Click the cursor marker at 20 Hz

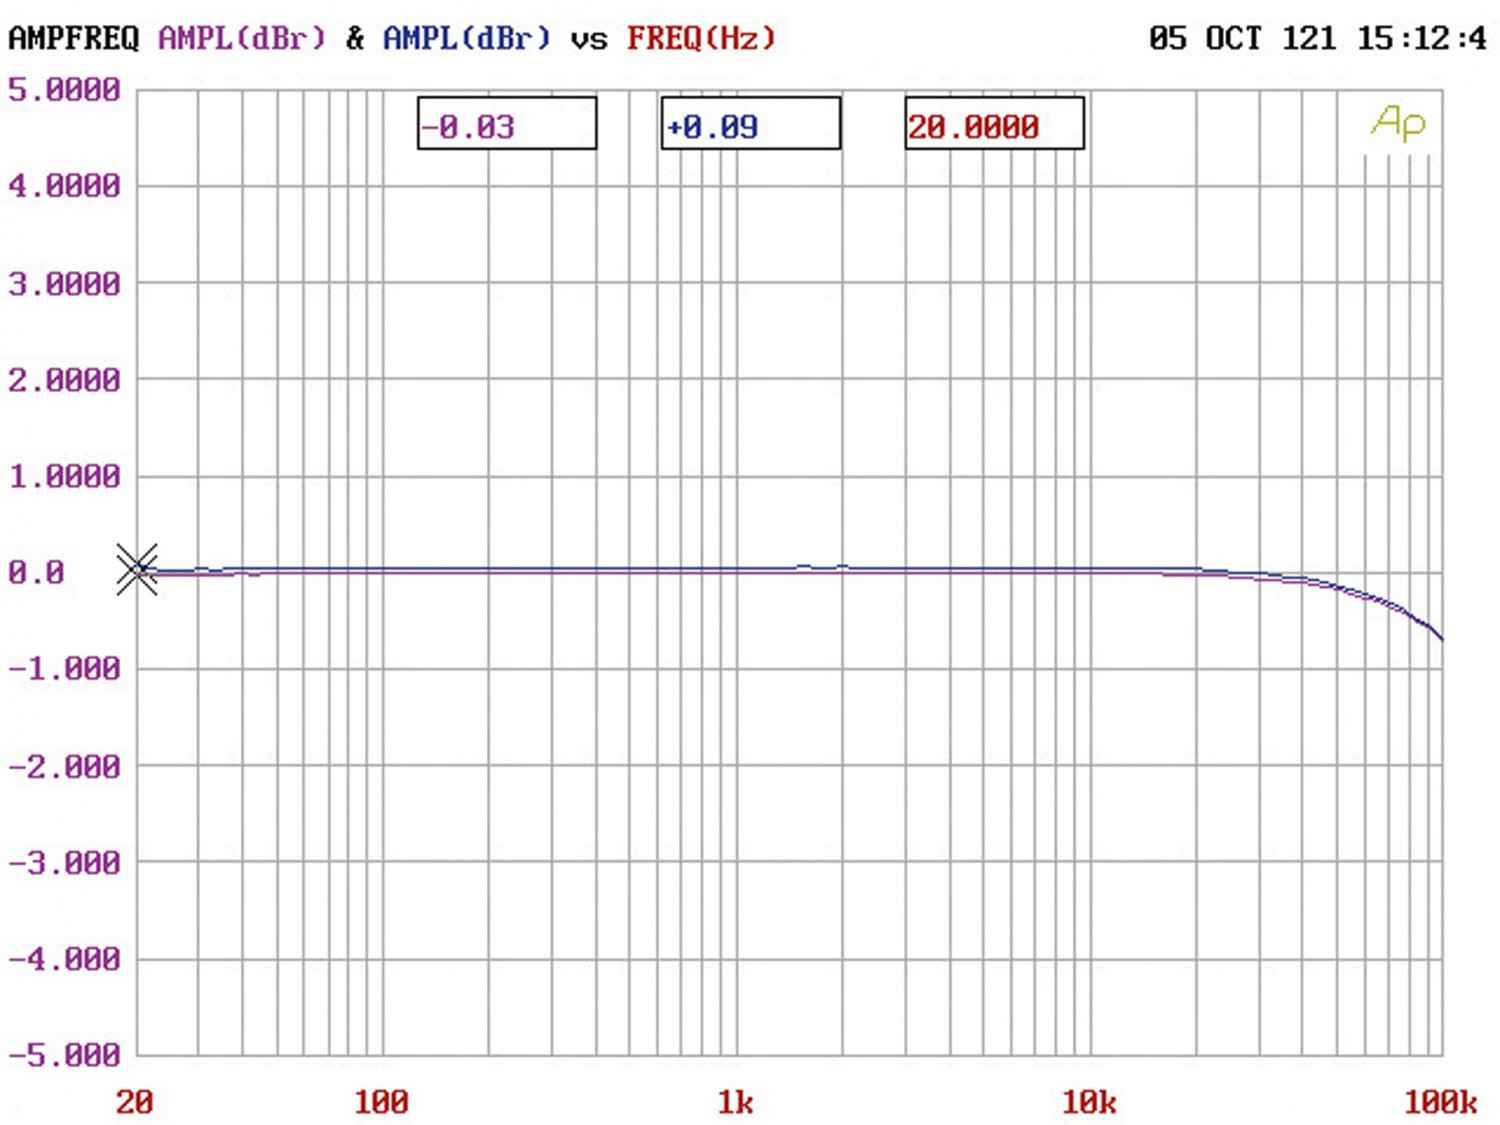pyautogui.click(x=137, y=570)
